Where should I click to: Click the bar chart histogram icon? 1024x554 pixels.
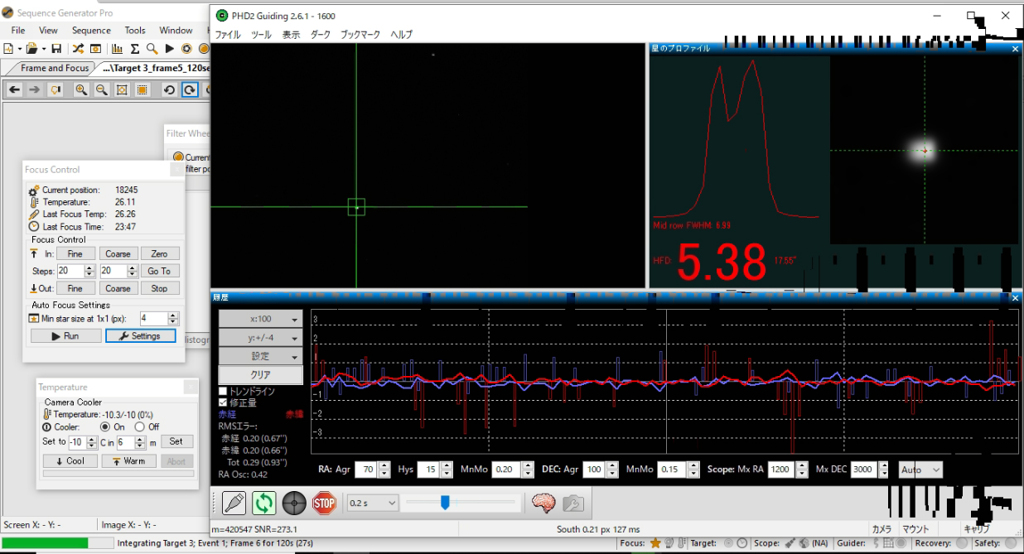(x=117, y=48)
